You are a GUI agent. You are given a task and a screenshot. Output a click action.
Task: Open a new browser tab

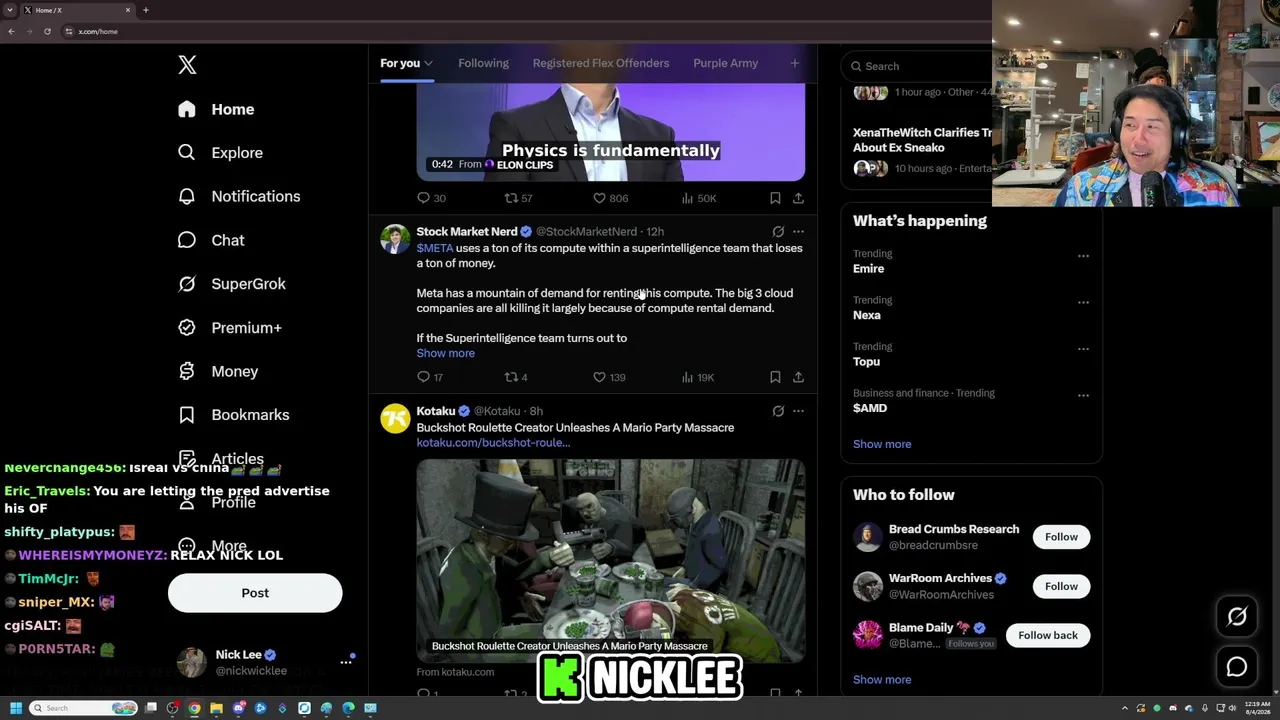click(146, 10)
